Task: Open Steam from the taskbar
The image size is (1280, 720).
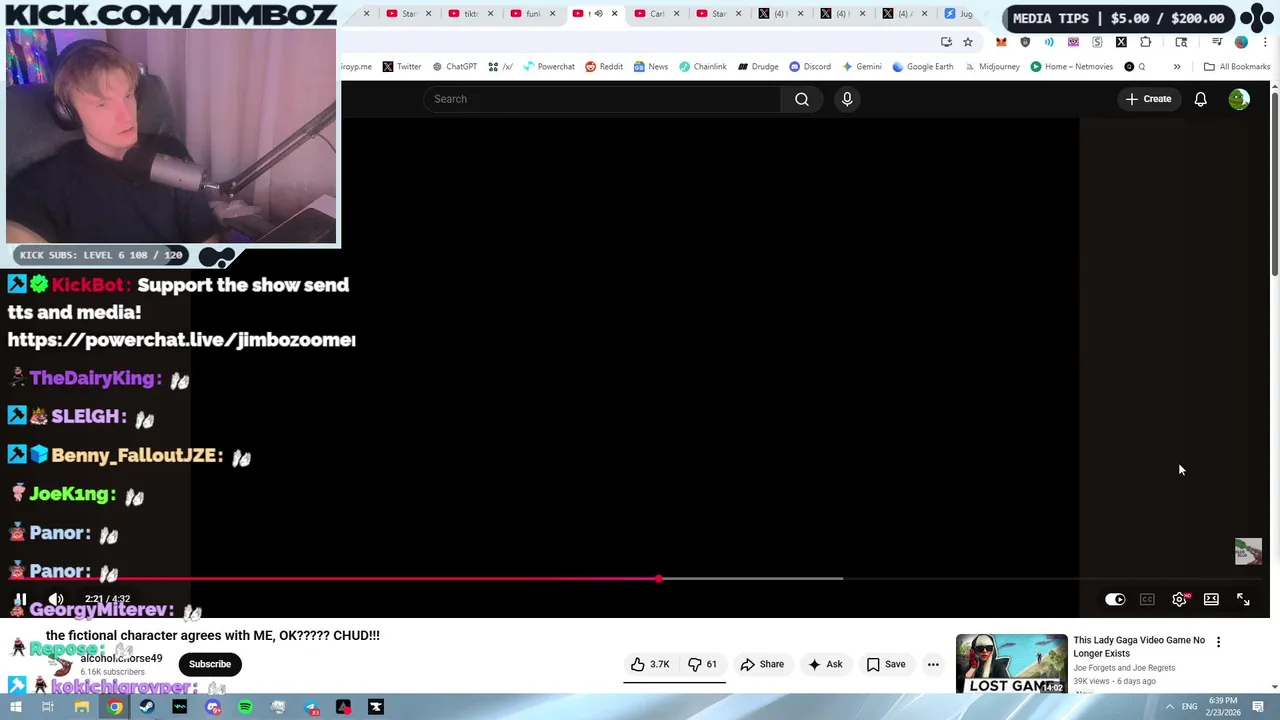Action: [147, 707]
